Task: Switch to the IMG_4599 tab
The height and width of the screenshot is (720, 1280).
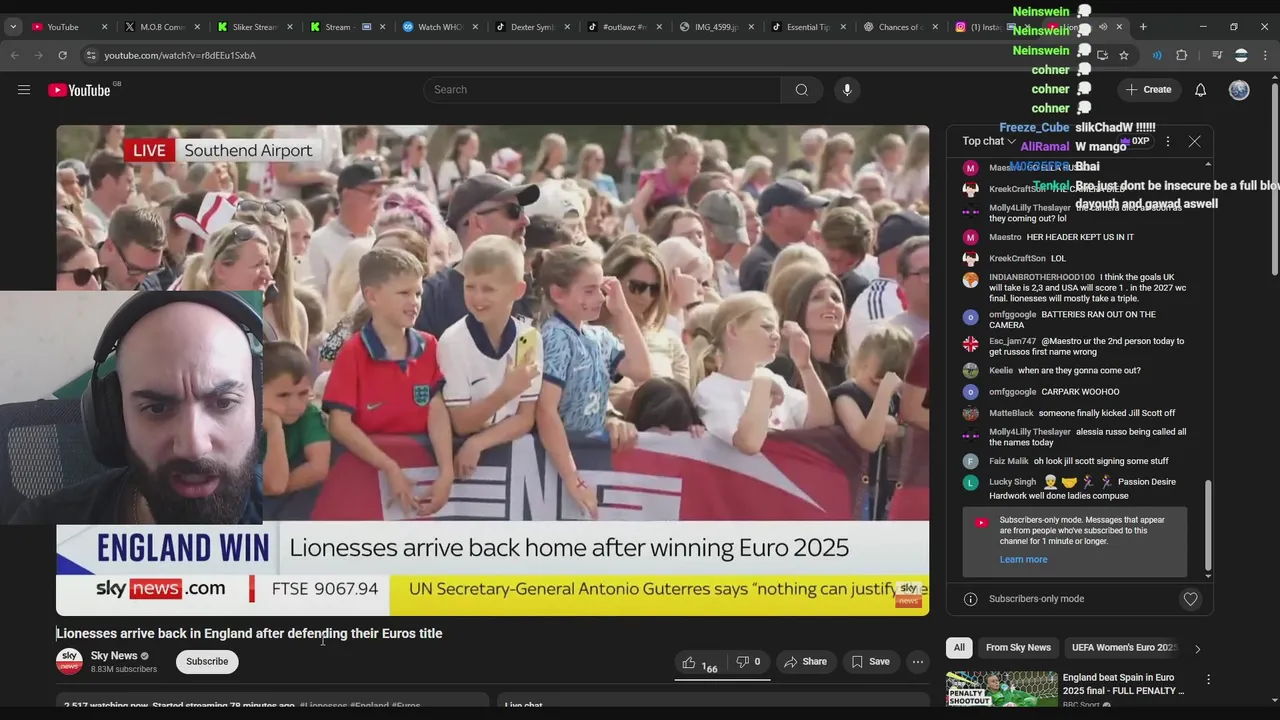Action: pos(716,27)
